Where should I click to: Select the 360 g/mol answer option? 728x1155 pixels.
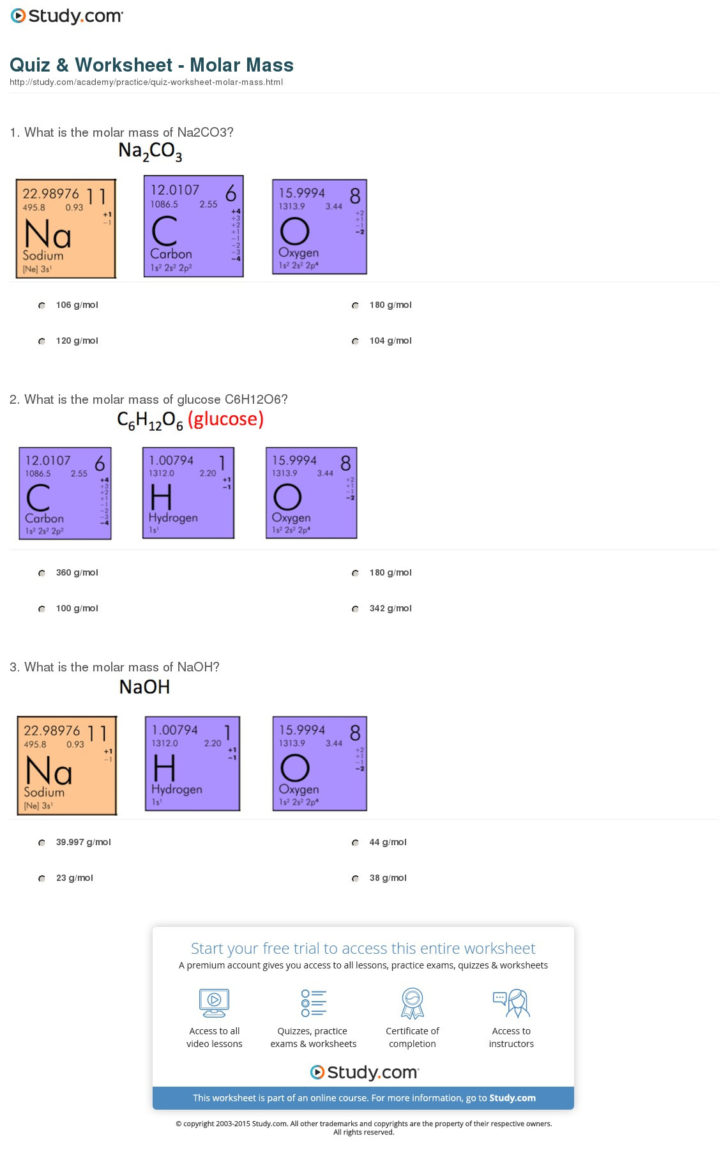pos(41,573)
